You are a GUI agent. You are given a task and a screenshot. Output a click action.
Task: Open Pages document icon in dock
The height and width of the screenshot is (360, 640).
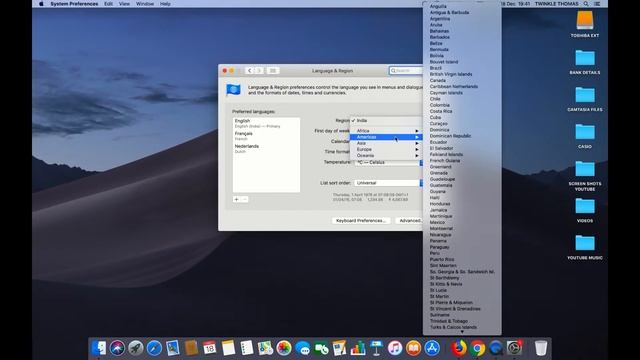pos(339,348)
